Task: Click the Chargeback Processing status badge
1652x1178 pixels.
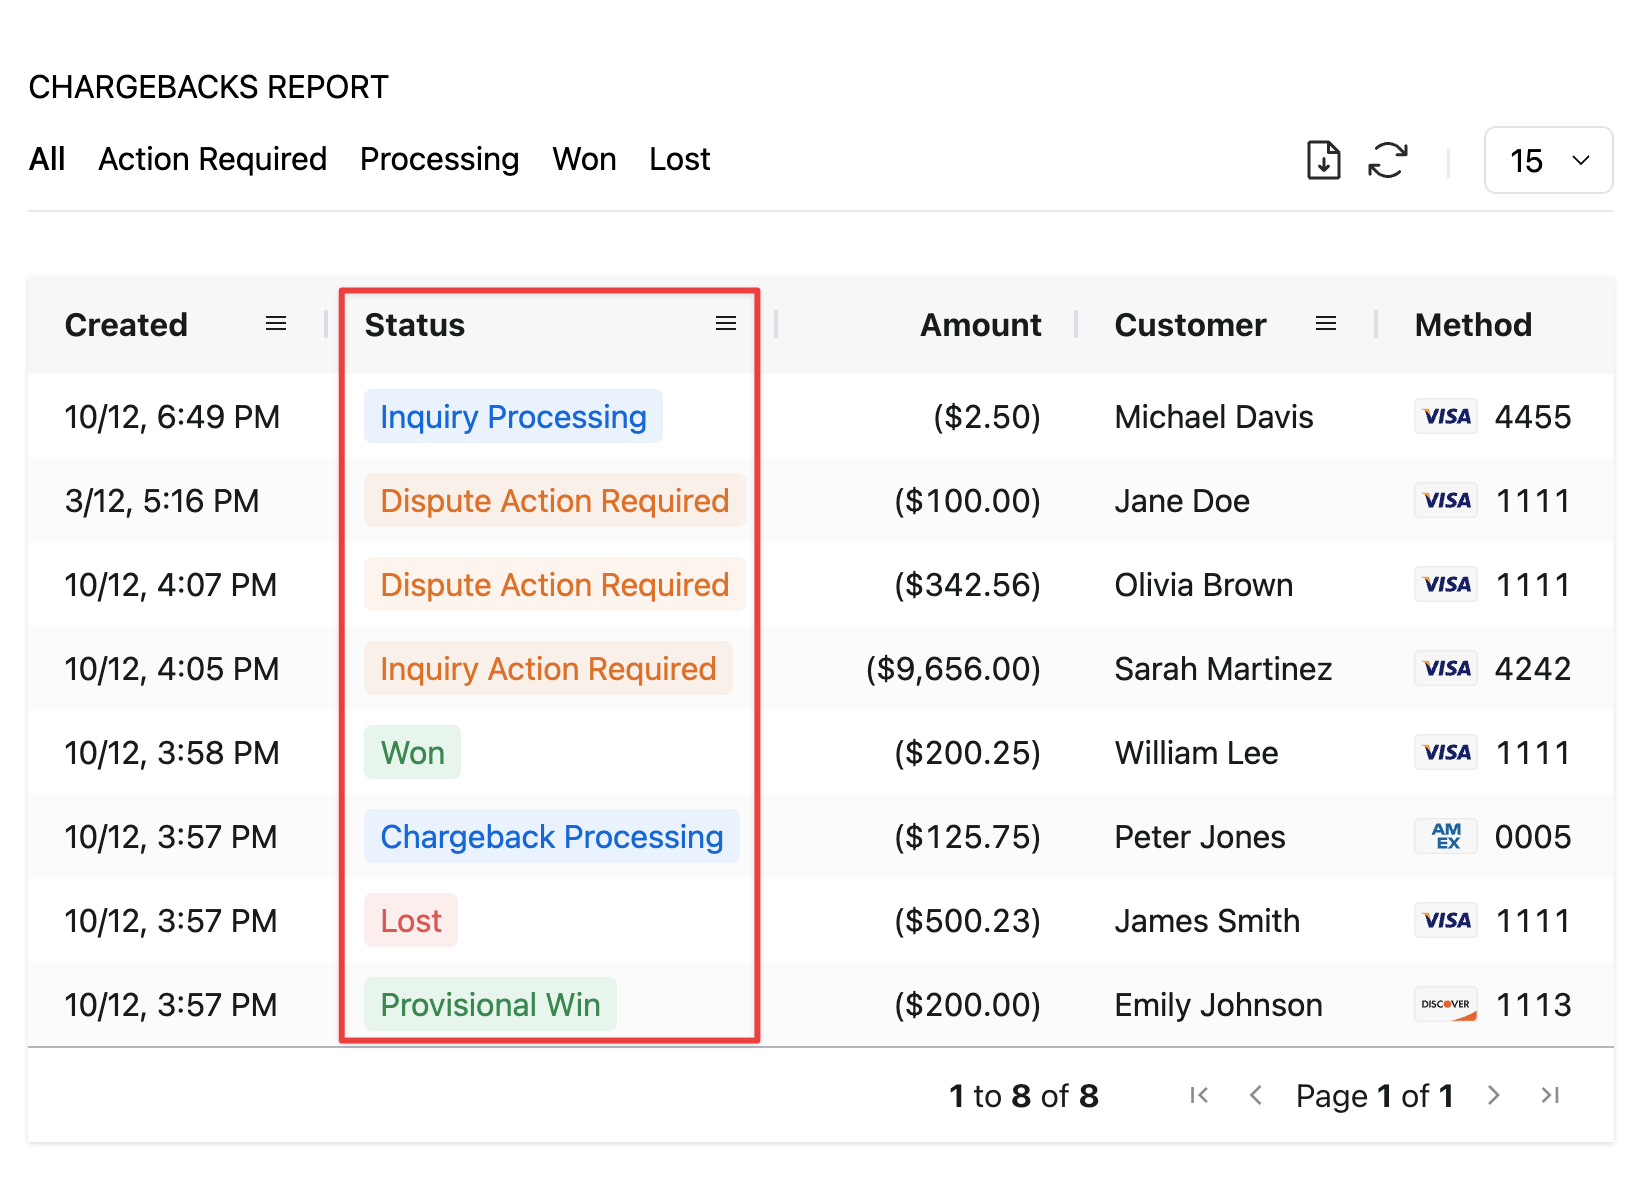Action: (551, 837)
